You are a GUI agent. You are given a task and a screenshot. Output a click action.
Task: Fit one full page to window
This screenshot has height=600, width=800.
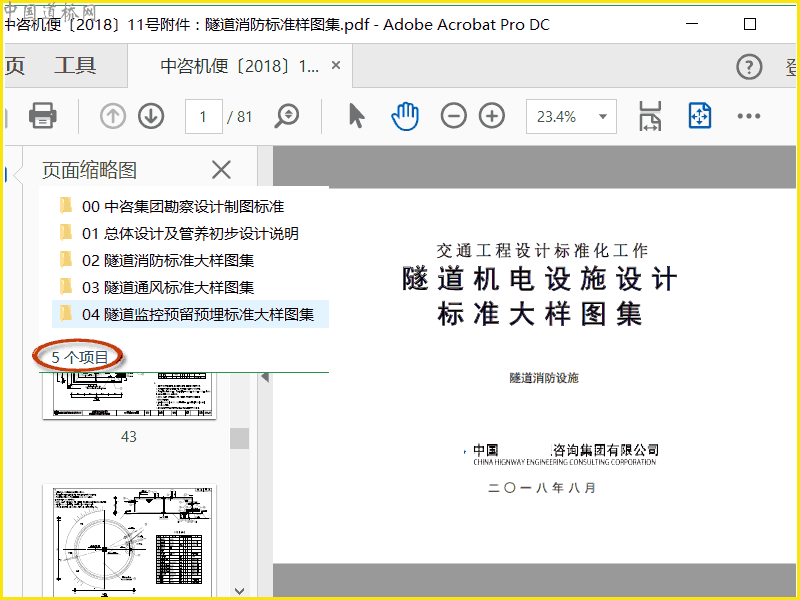[x=699, y=116]
